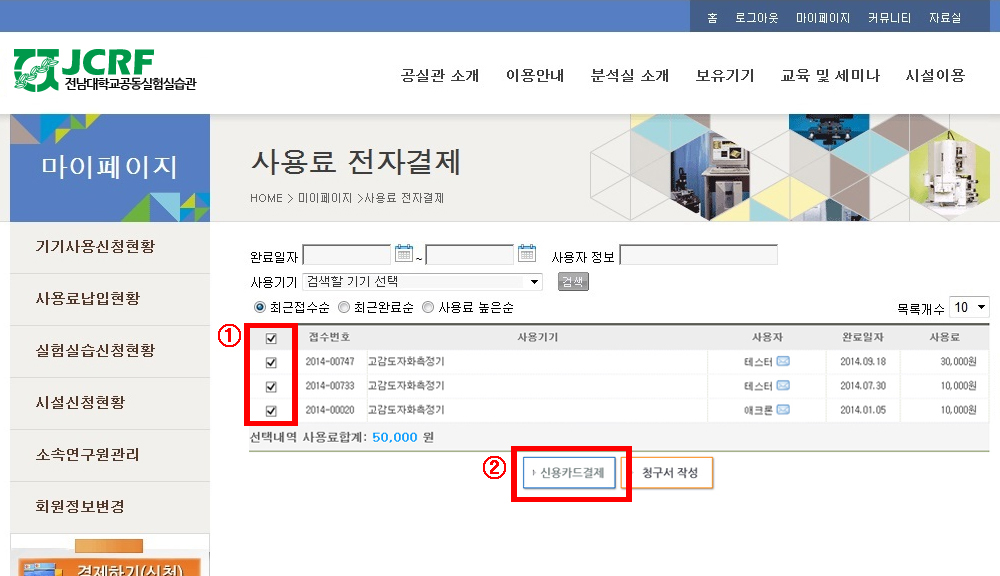Uncheck the row 2014-00020 checkbox
The image size is (1000, 576).
(x=271, y=411)
